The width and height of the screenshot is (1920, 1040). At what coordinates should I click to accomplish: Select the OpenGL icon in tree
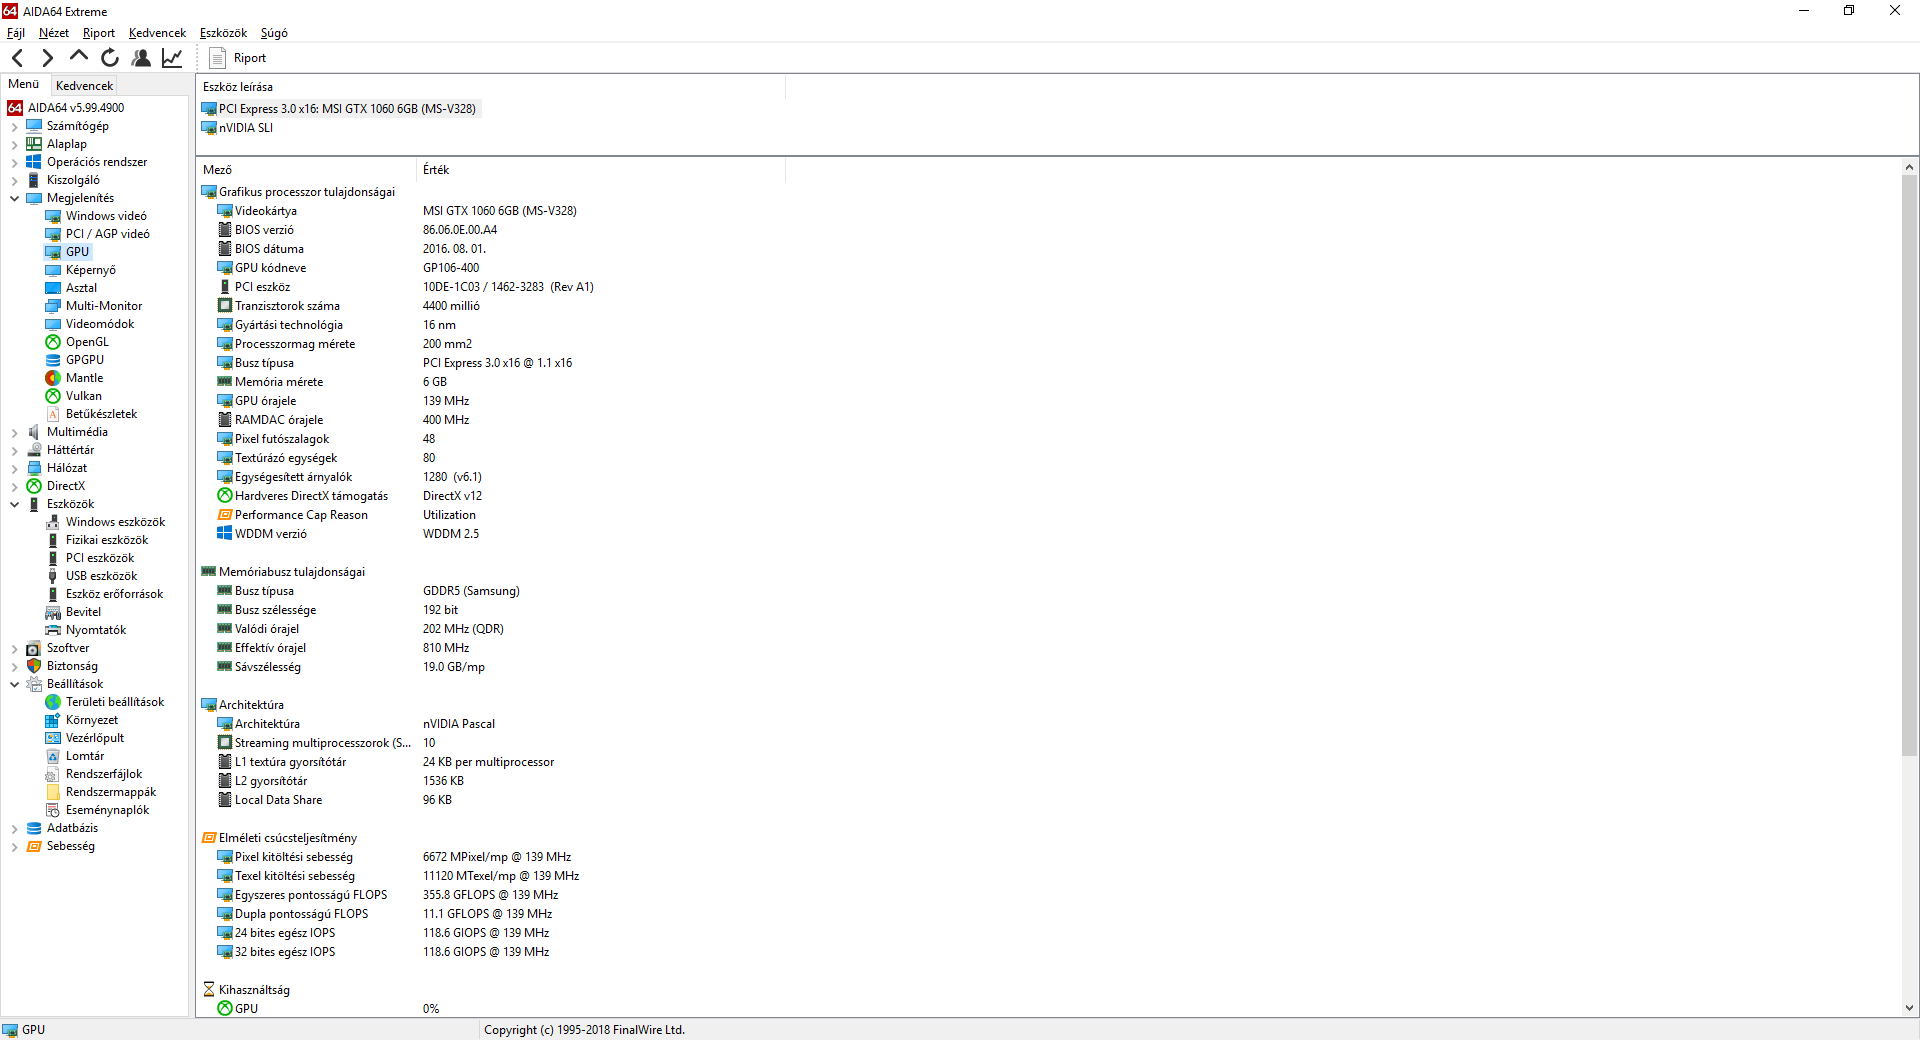pos(53,342)
